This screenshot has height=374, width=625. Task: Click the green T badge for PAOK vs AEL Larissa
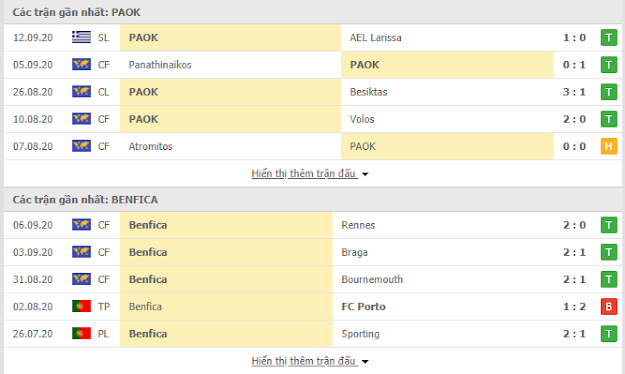click(609, 37)
